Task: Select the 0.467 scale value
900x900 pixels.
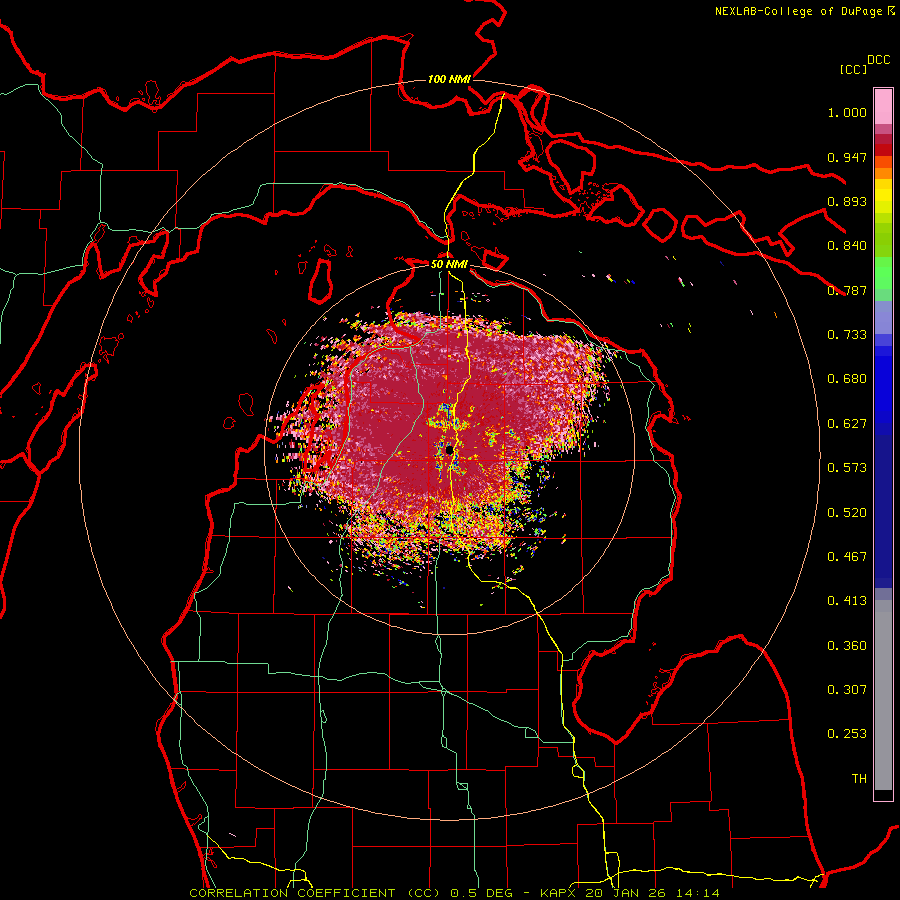Action: (x=847, y=557)
